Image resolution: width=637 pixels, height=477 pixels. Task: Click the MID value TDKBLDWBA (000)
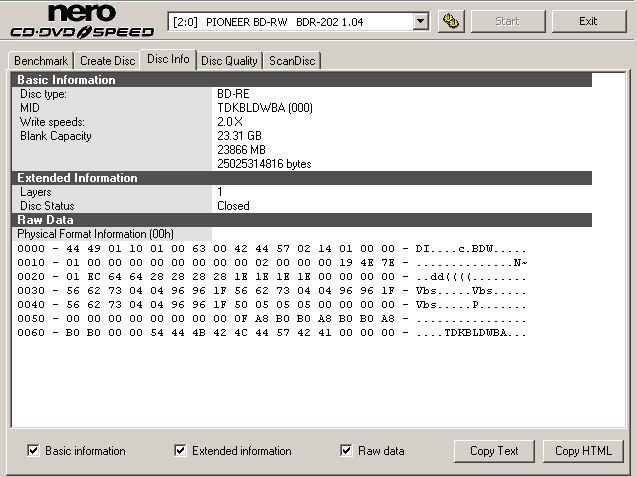click(x=265, y=108)
